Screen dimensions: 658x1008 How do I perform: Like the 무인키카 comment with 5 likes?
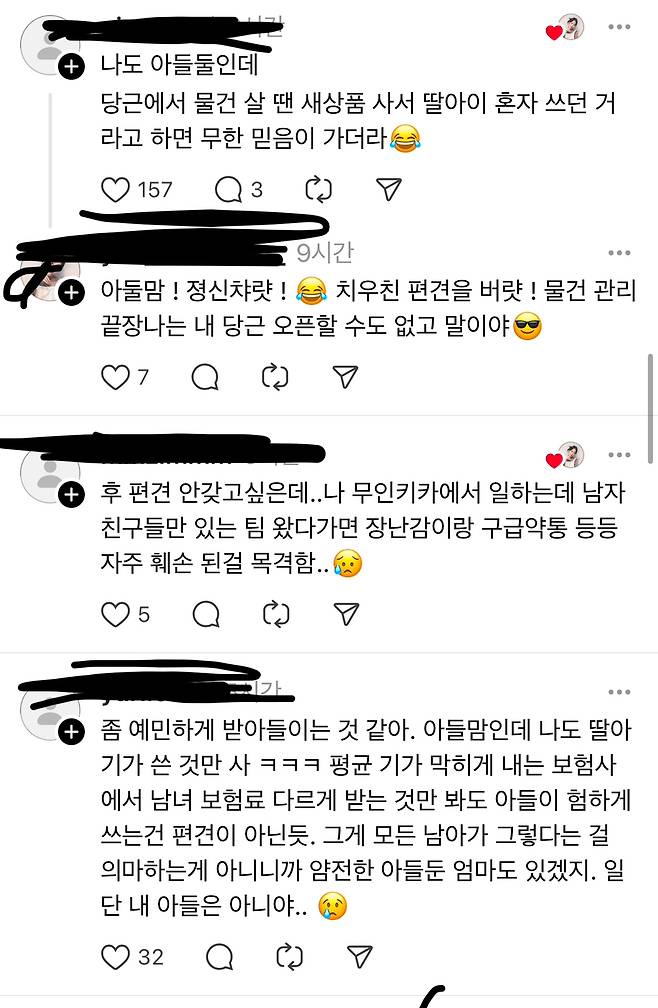tap(116, 614)
